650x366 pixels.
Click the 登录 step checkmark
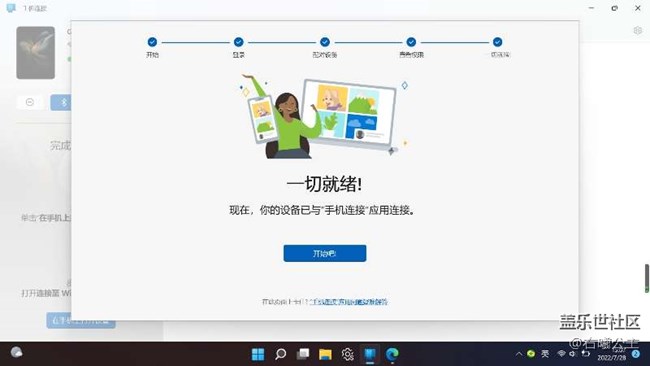238,42
